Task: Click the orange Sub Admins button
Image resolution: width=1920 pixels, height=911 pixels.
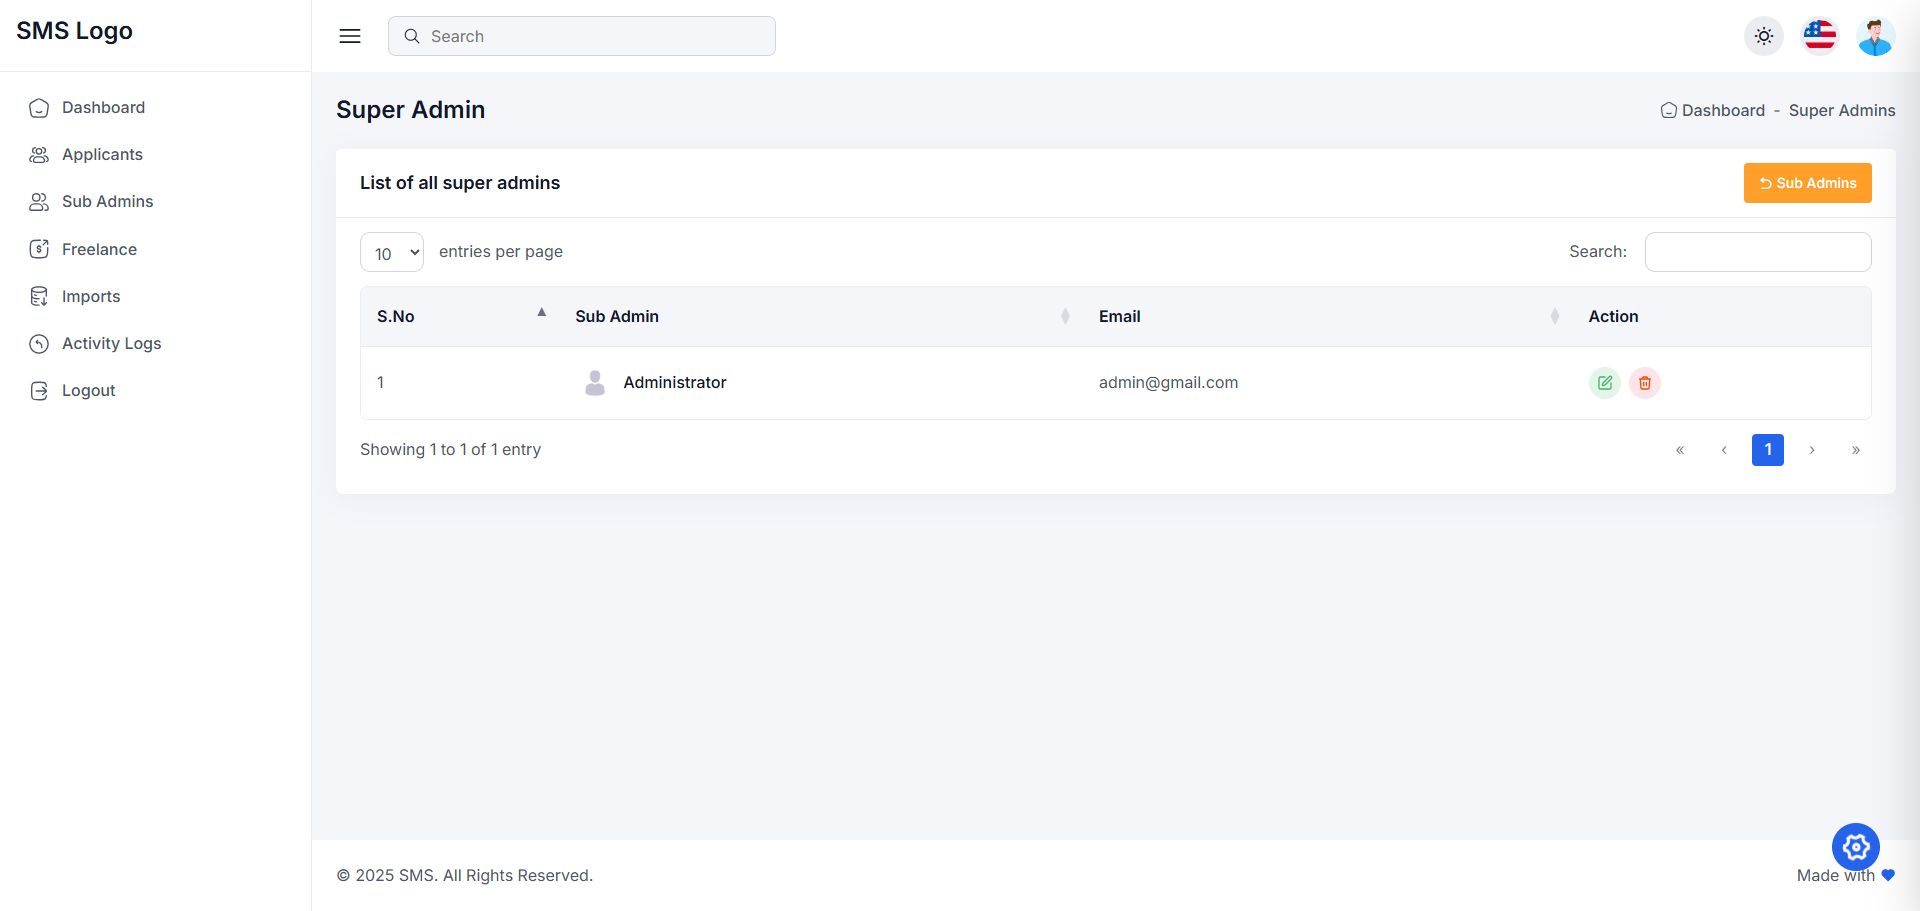Action: (1807, 183)
